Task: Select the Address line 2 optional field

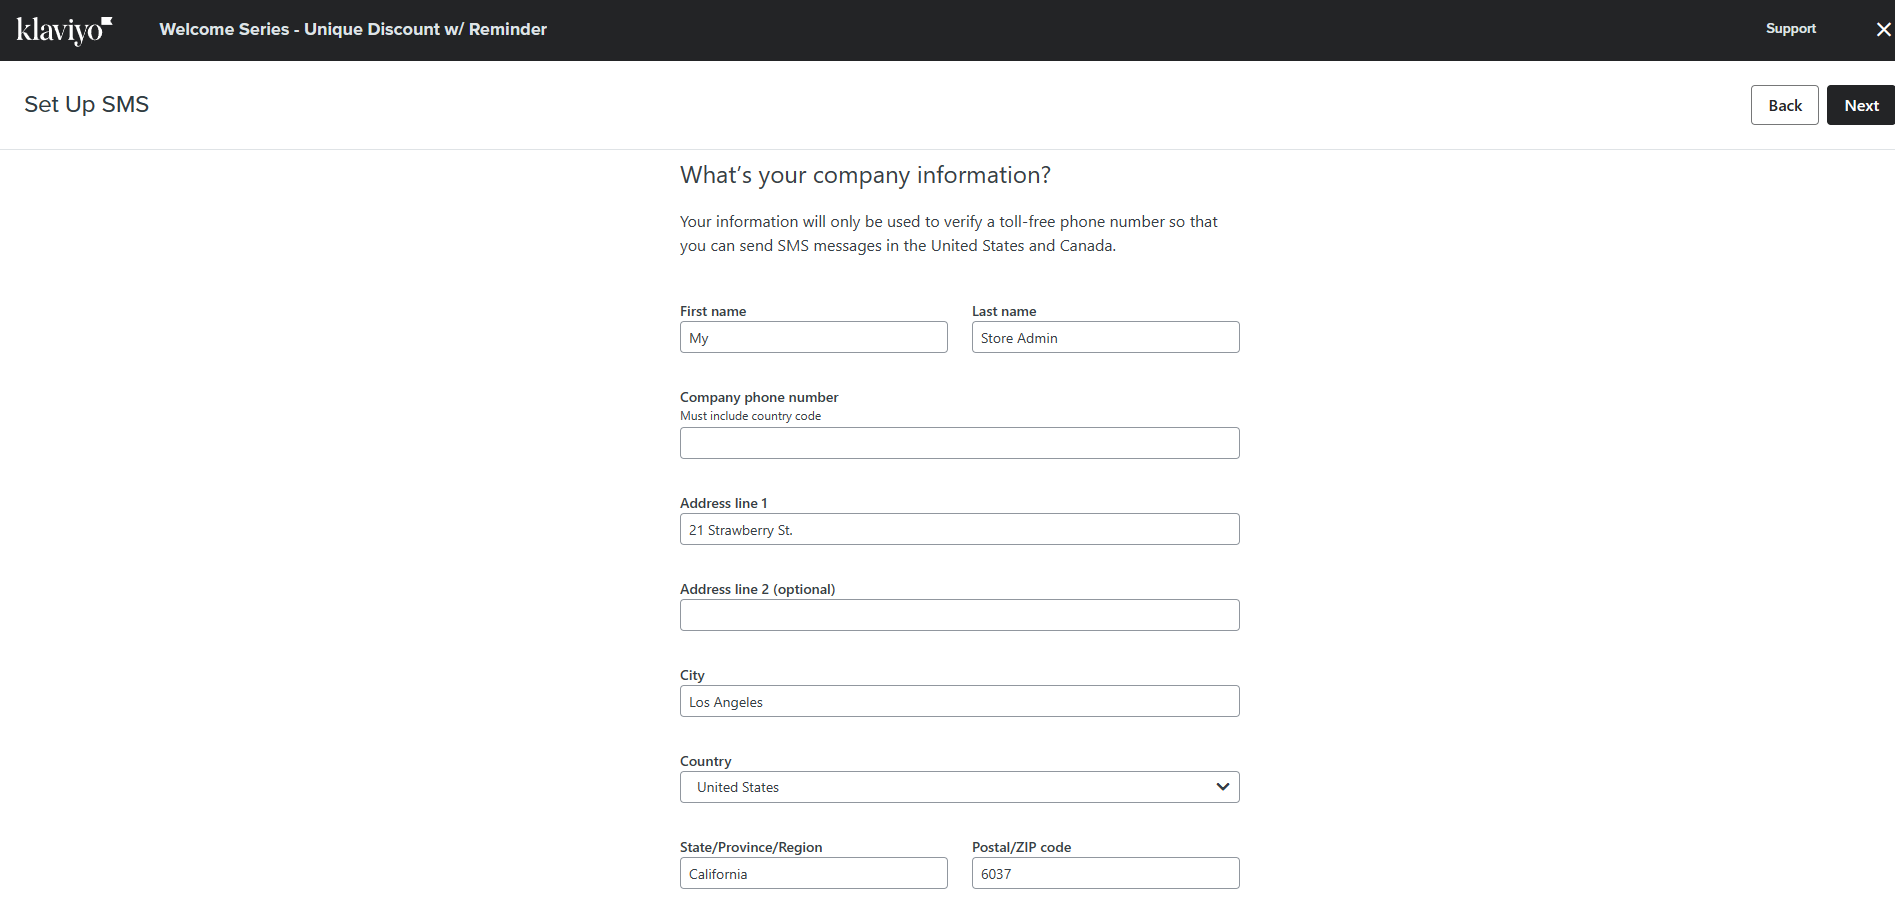Action: click(x=959, y=615)
